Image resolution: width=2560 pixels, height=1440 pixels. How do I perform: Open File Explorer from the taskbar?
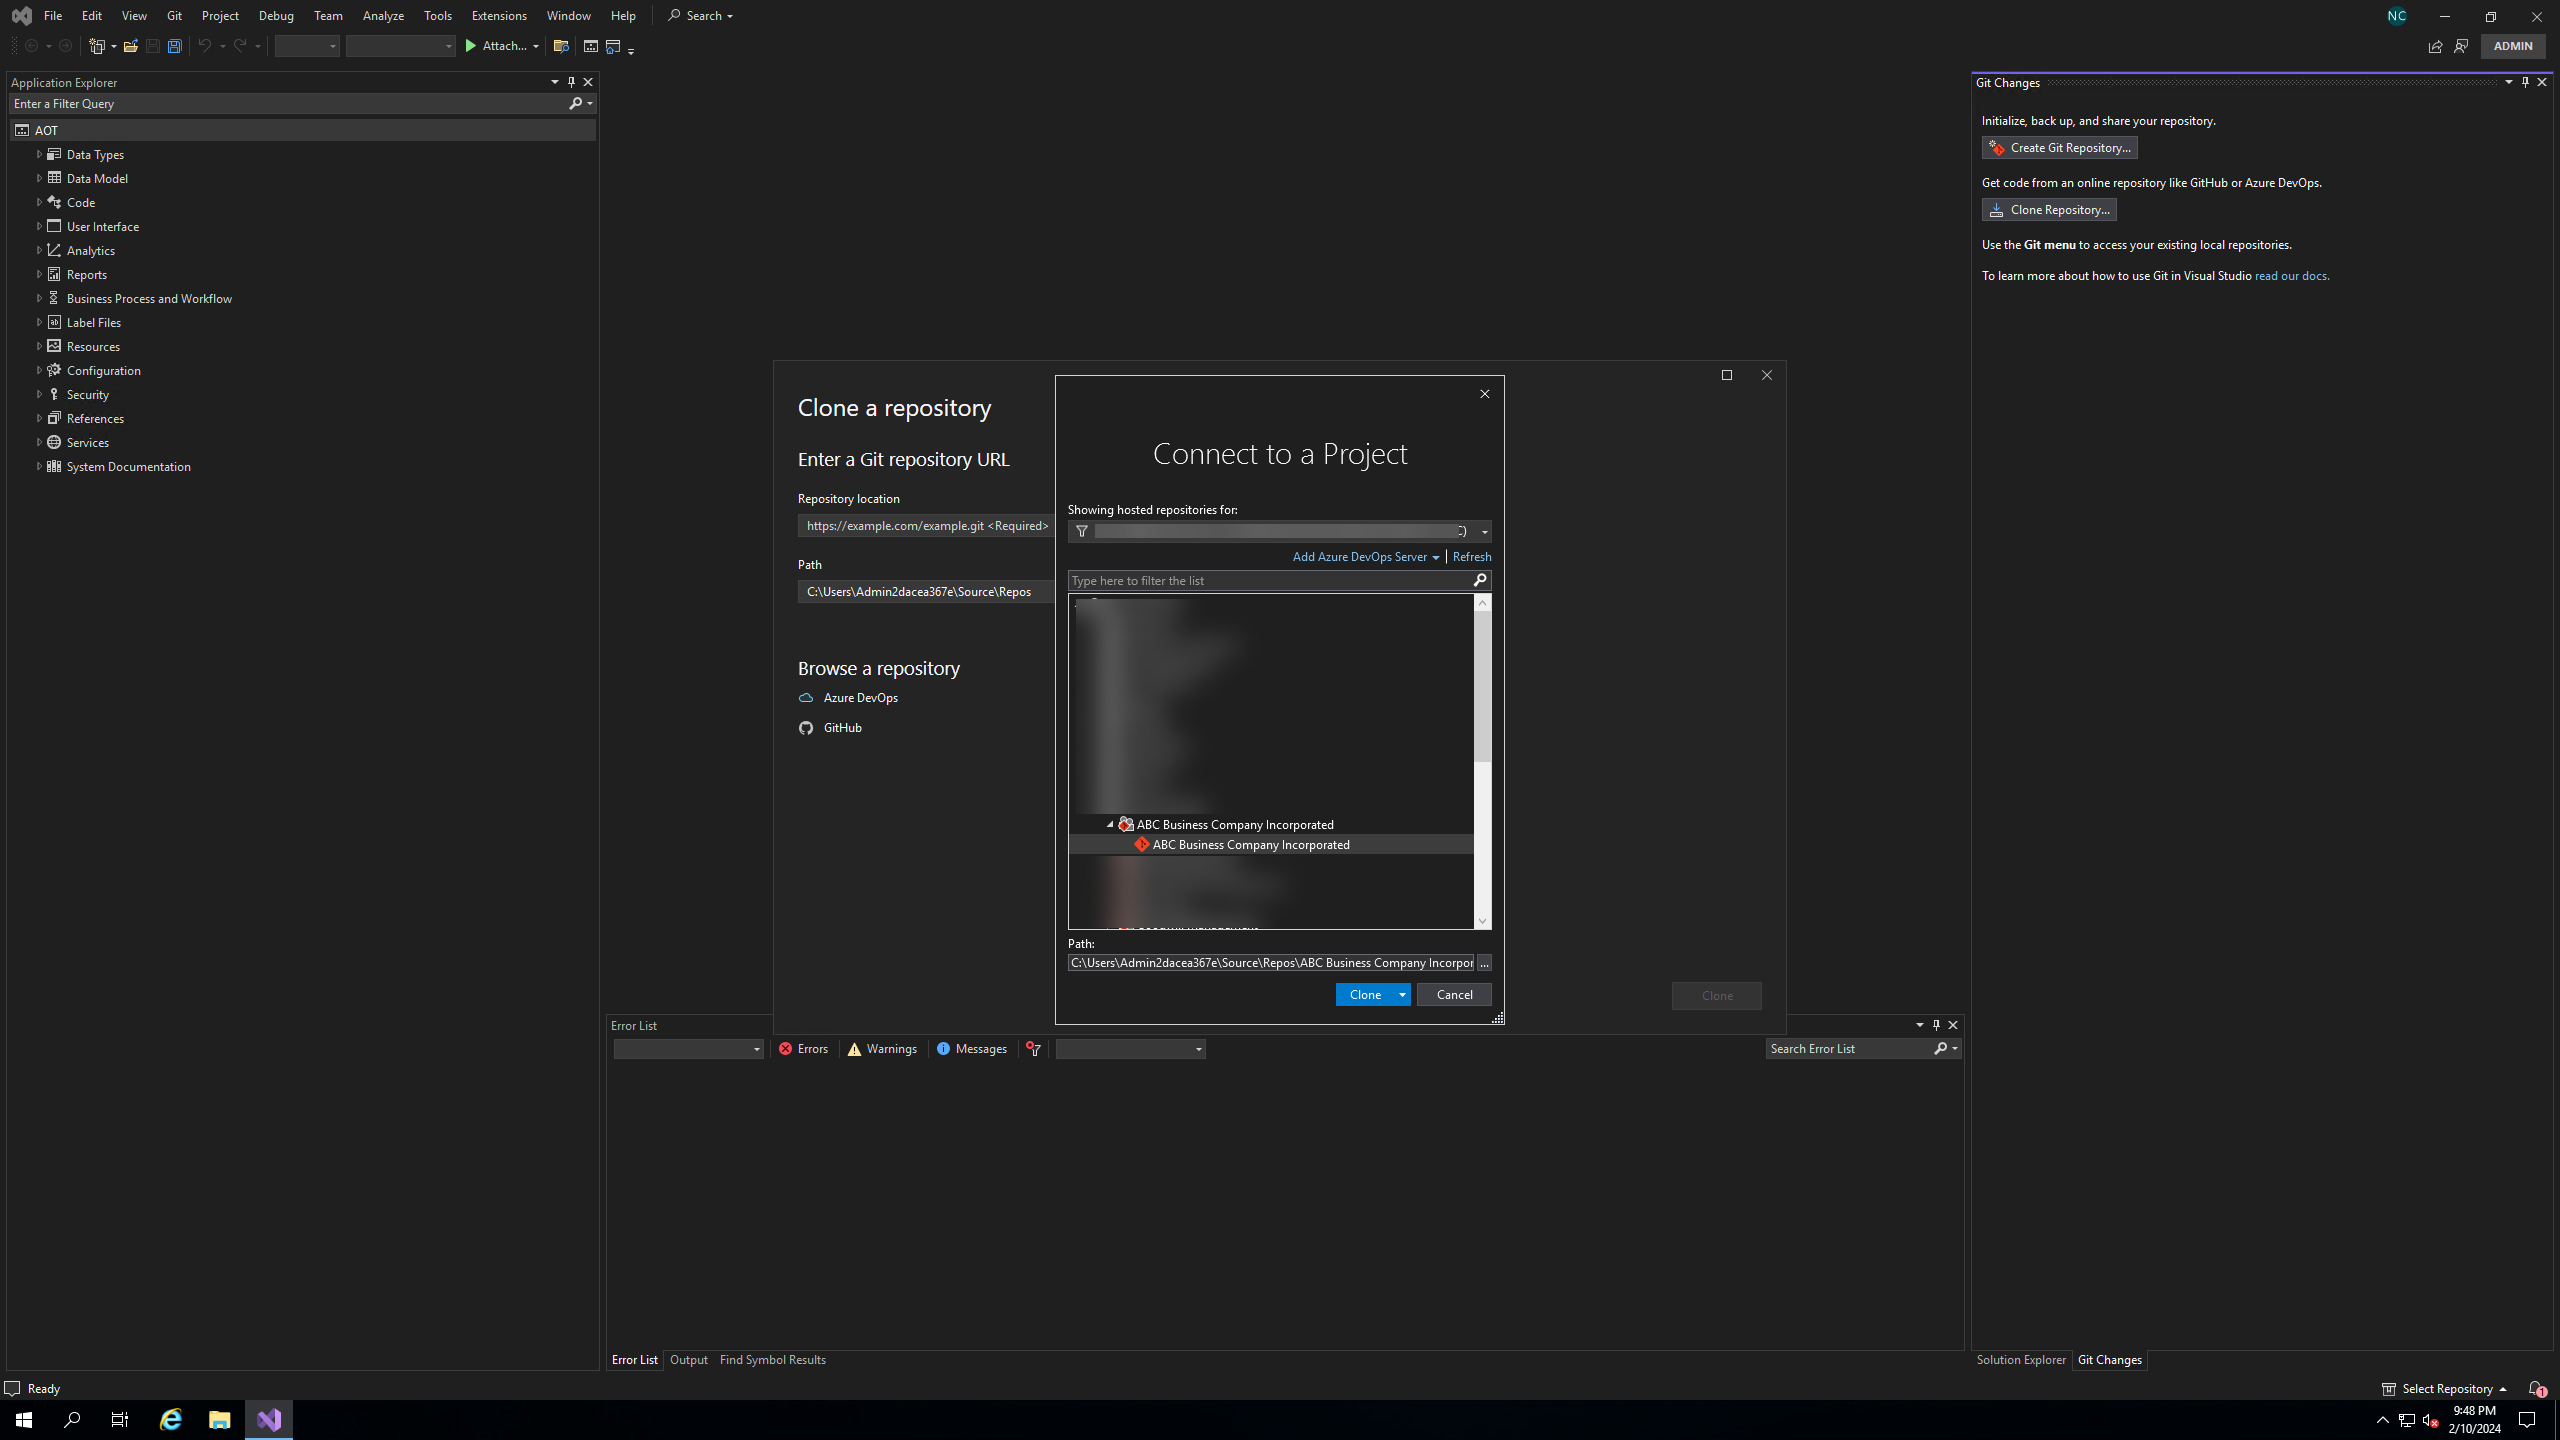pos(219,1419)
